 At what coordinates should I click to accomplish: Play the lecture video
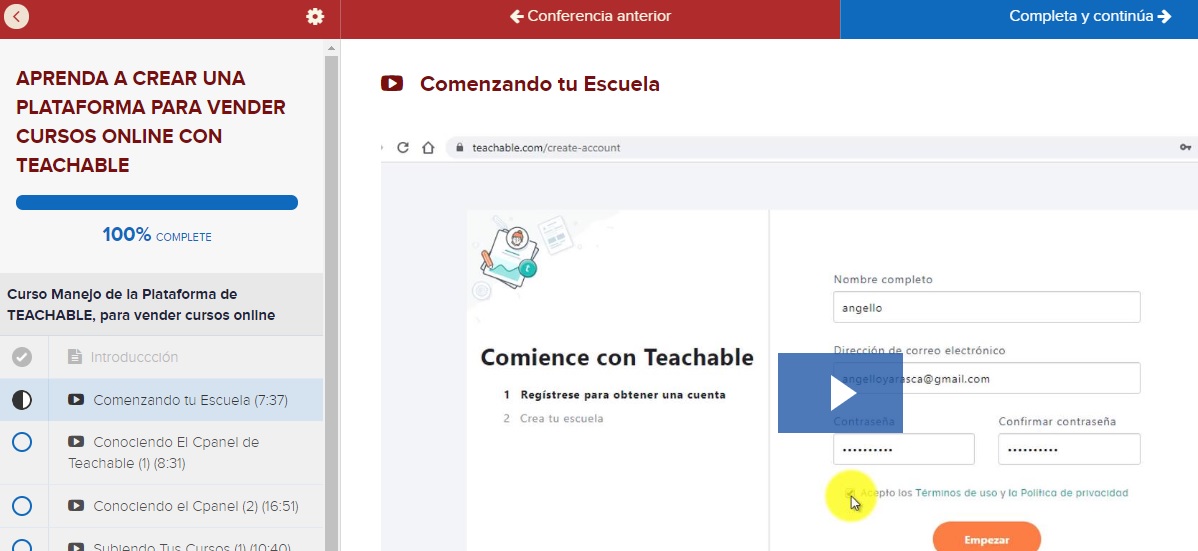click(840, 393)
